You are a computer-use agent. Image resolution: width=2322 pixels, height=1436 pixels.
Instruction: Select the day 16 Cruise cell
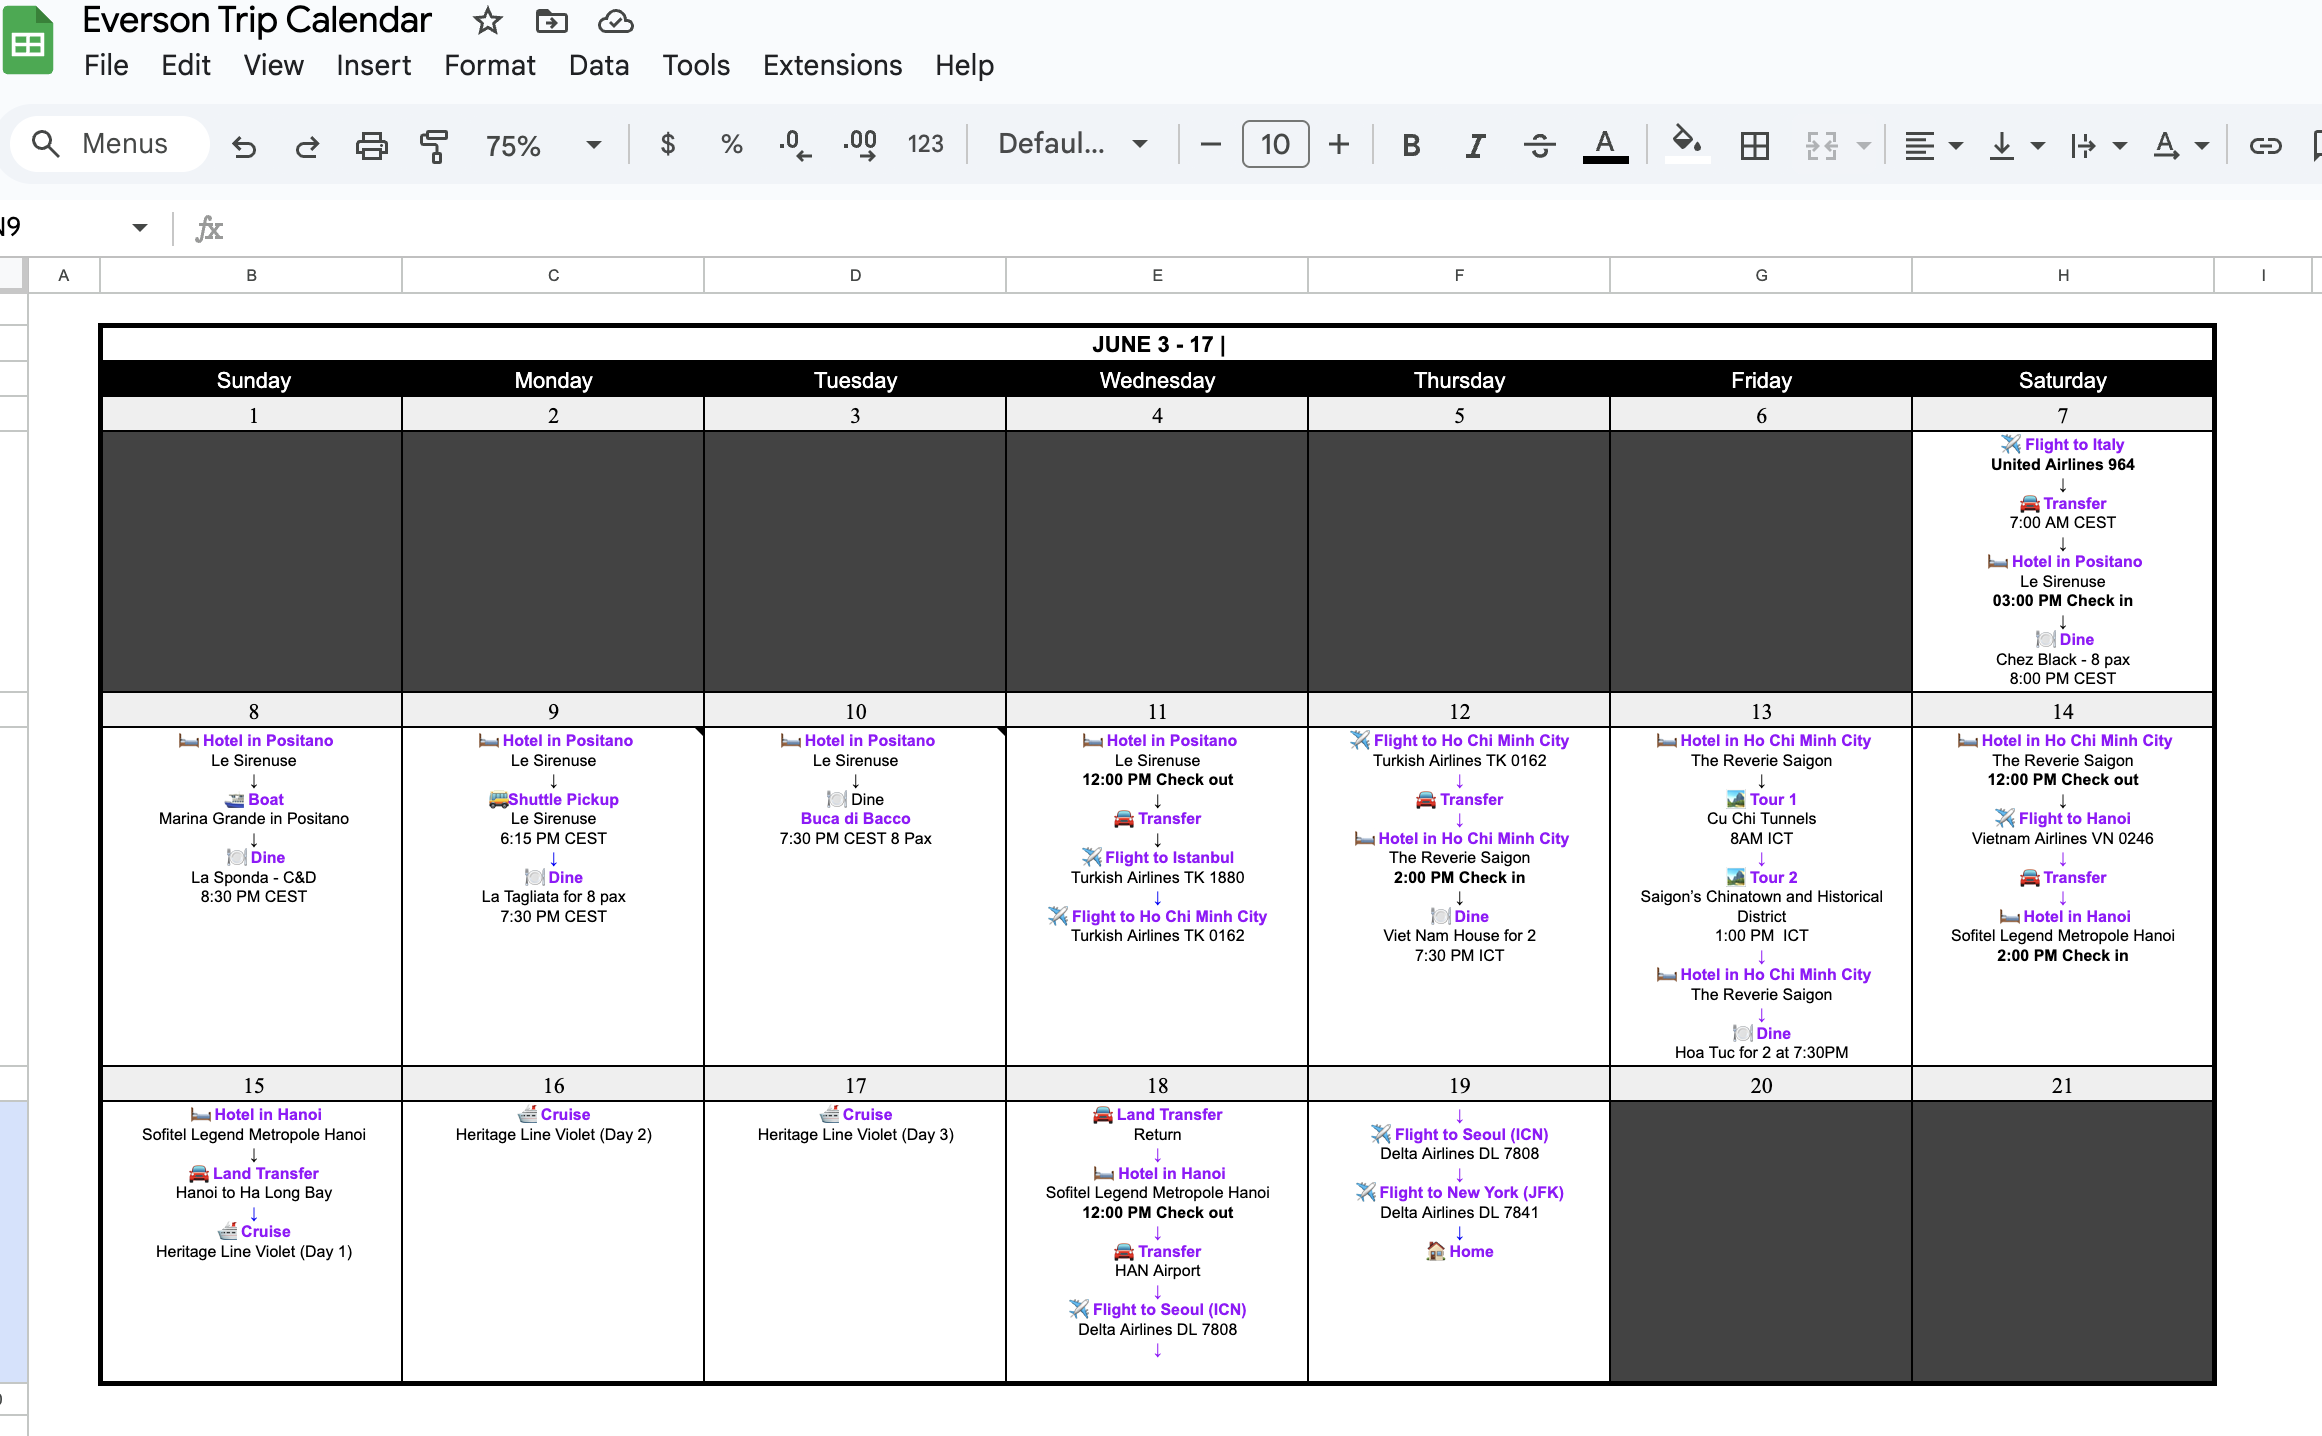point(553,1241)
